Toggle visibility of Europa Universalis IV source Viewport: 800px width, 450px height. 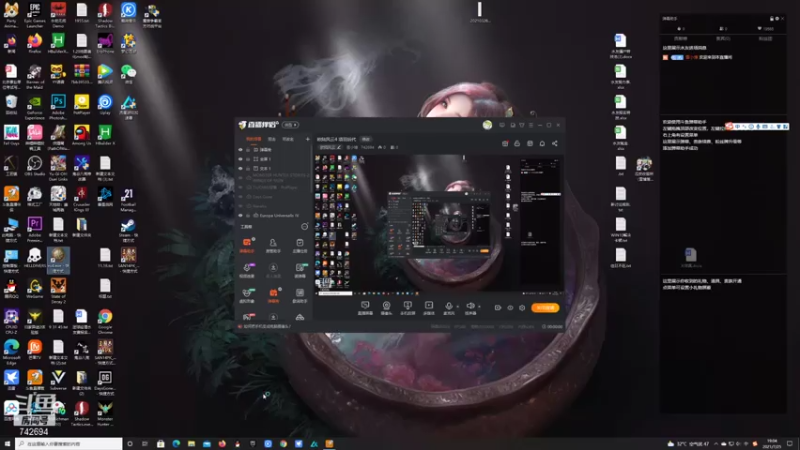pyautogui.click(x=240, y=215)
